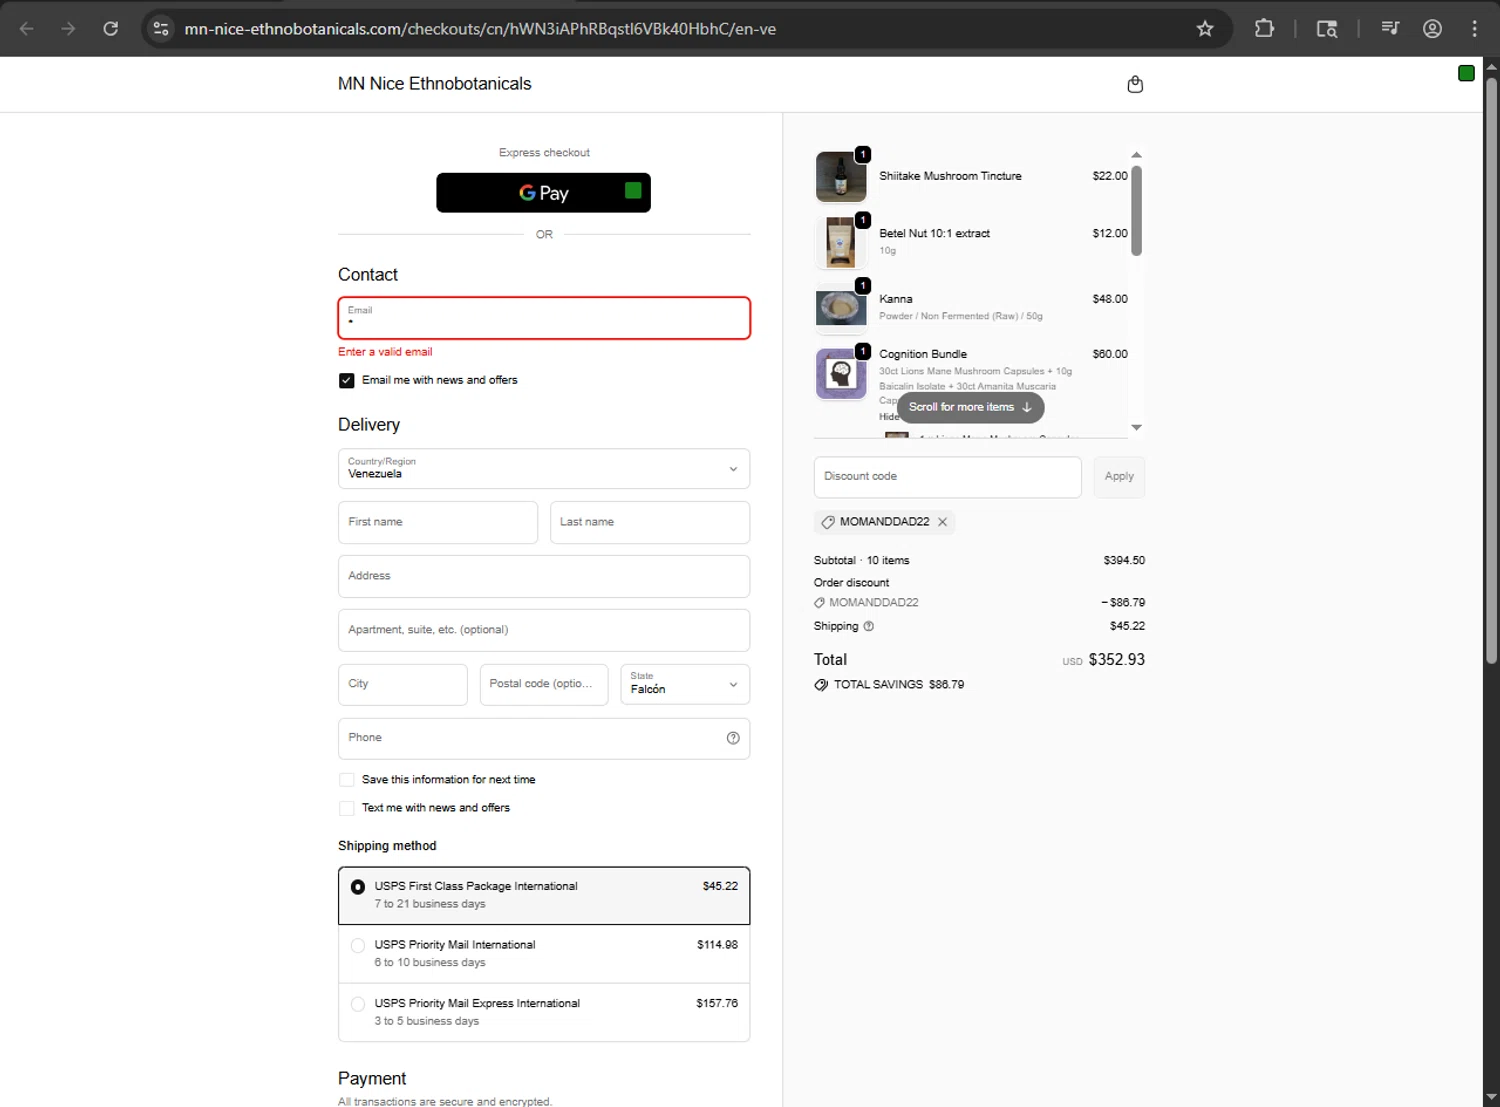Focus the Phone field

[x=544, y=738]
